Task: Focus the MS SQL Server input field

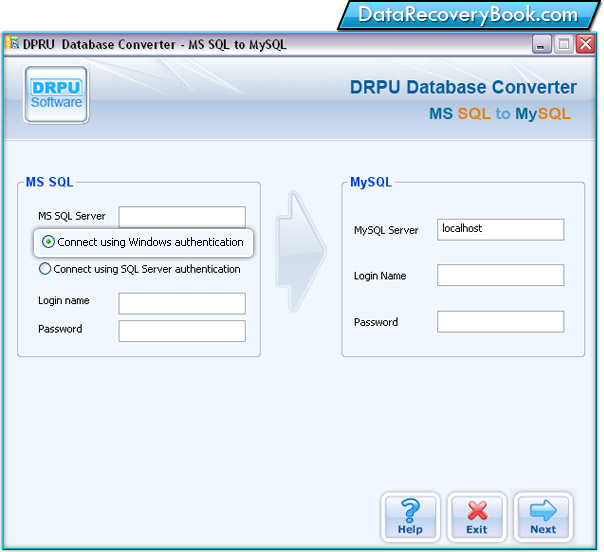Action: pyautogui.click(x=182, y=216)
